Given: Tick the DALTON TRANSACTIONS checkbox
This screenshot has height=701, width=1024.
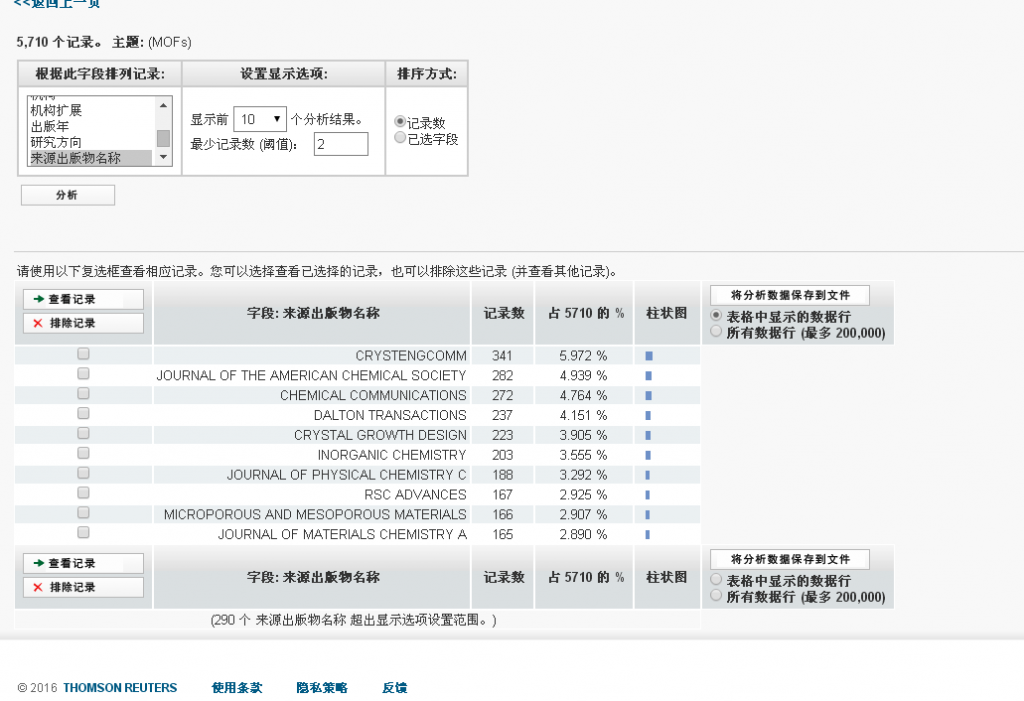Looking at the screenshot, I should click(x=83, y=413).
